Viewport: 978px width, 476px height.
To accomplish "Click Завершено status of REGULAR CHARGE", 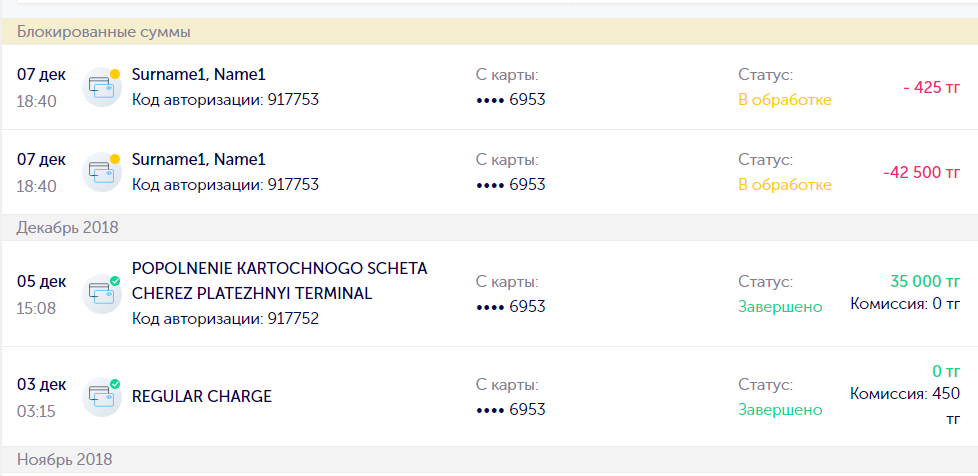I will click(780, 409).
